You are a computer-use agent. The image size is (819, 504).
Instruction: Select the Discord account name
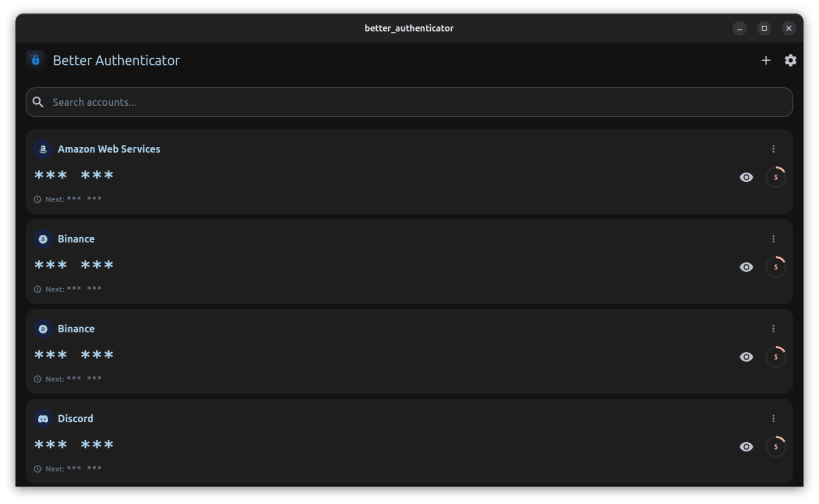(75, 419)
